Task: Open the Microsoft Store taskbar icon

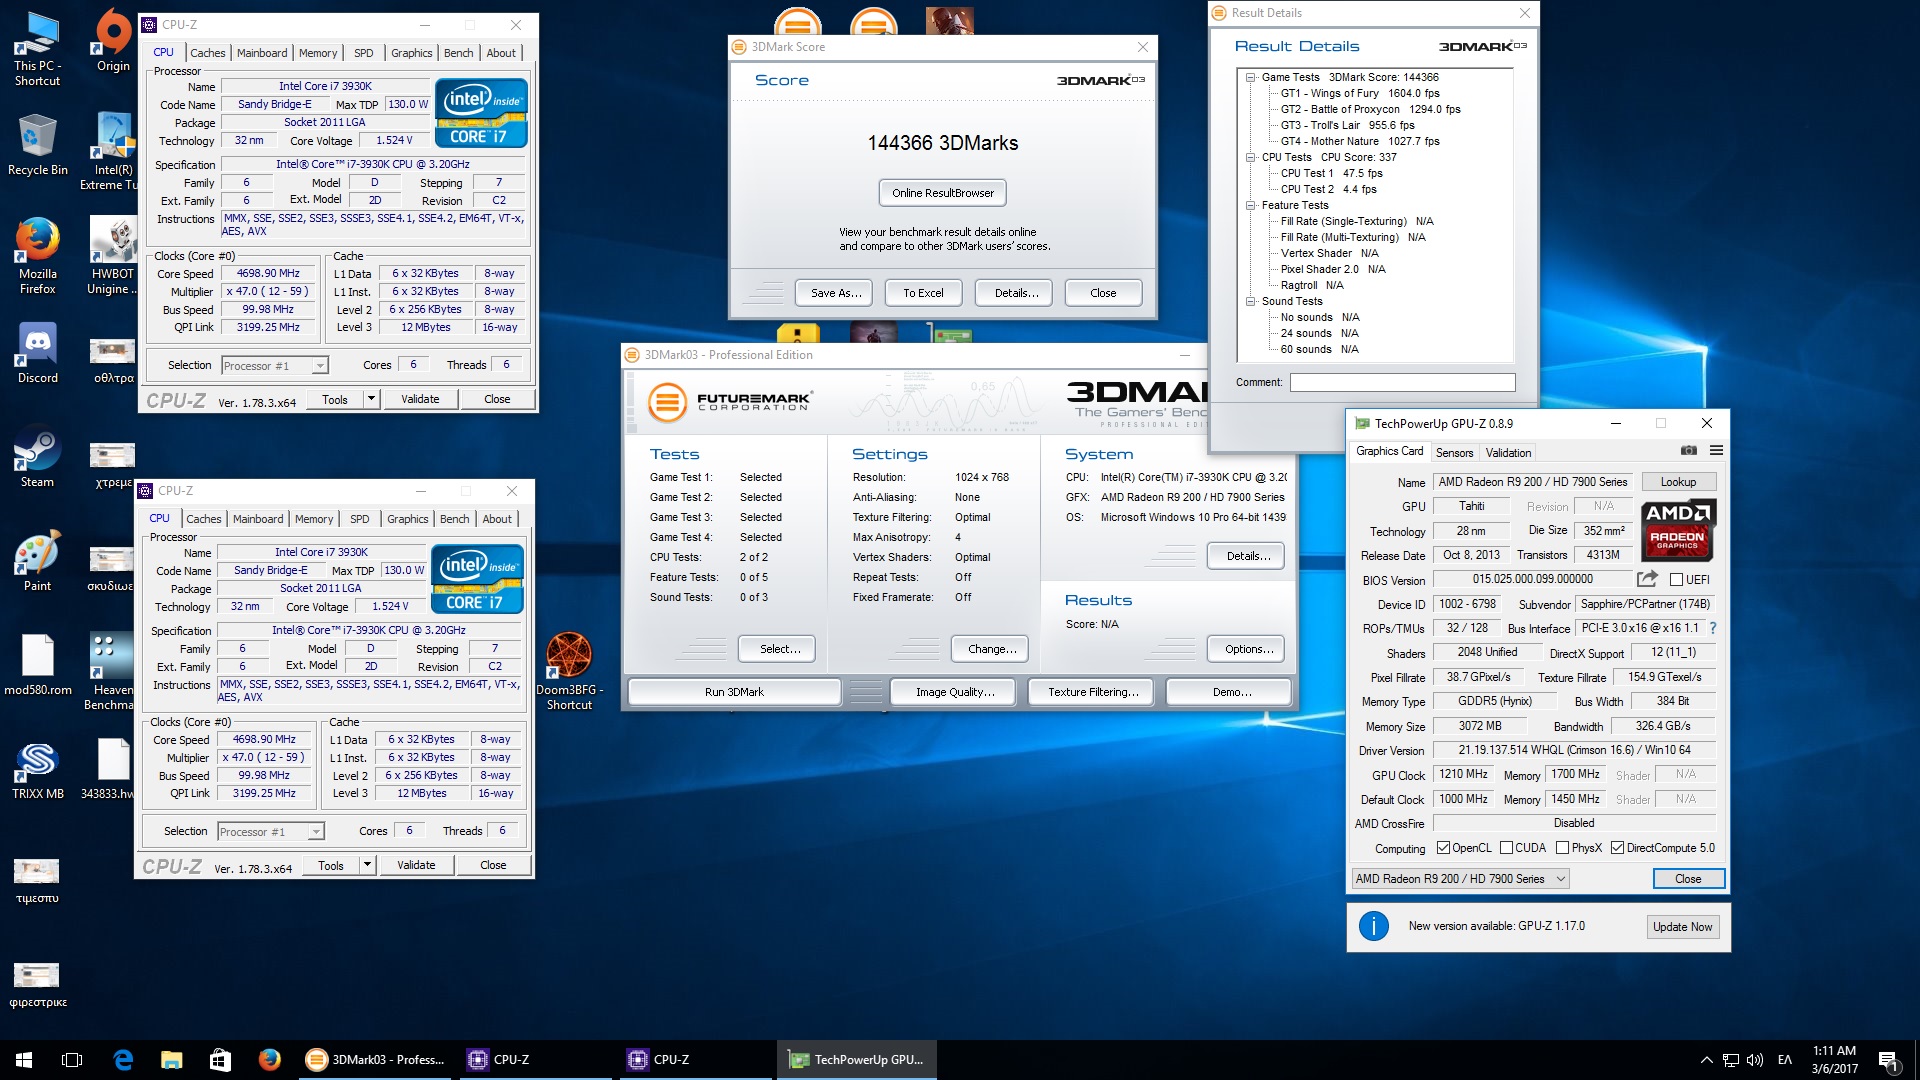Action: pos(220,1060)
